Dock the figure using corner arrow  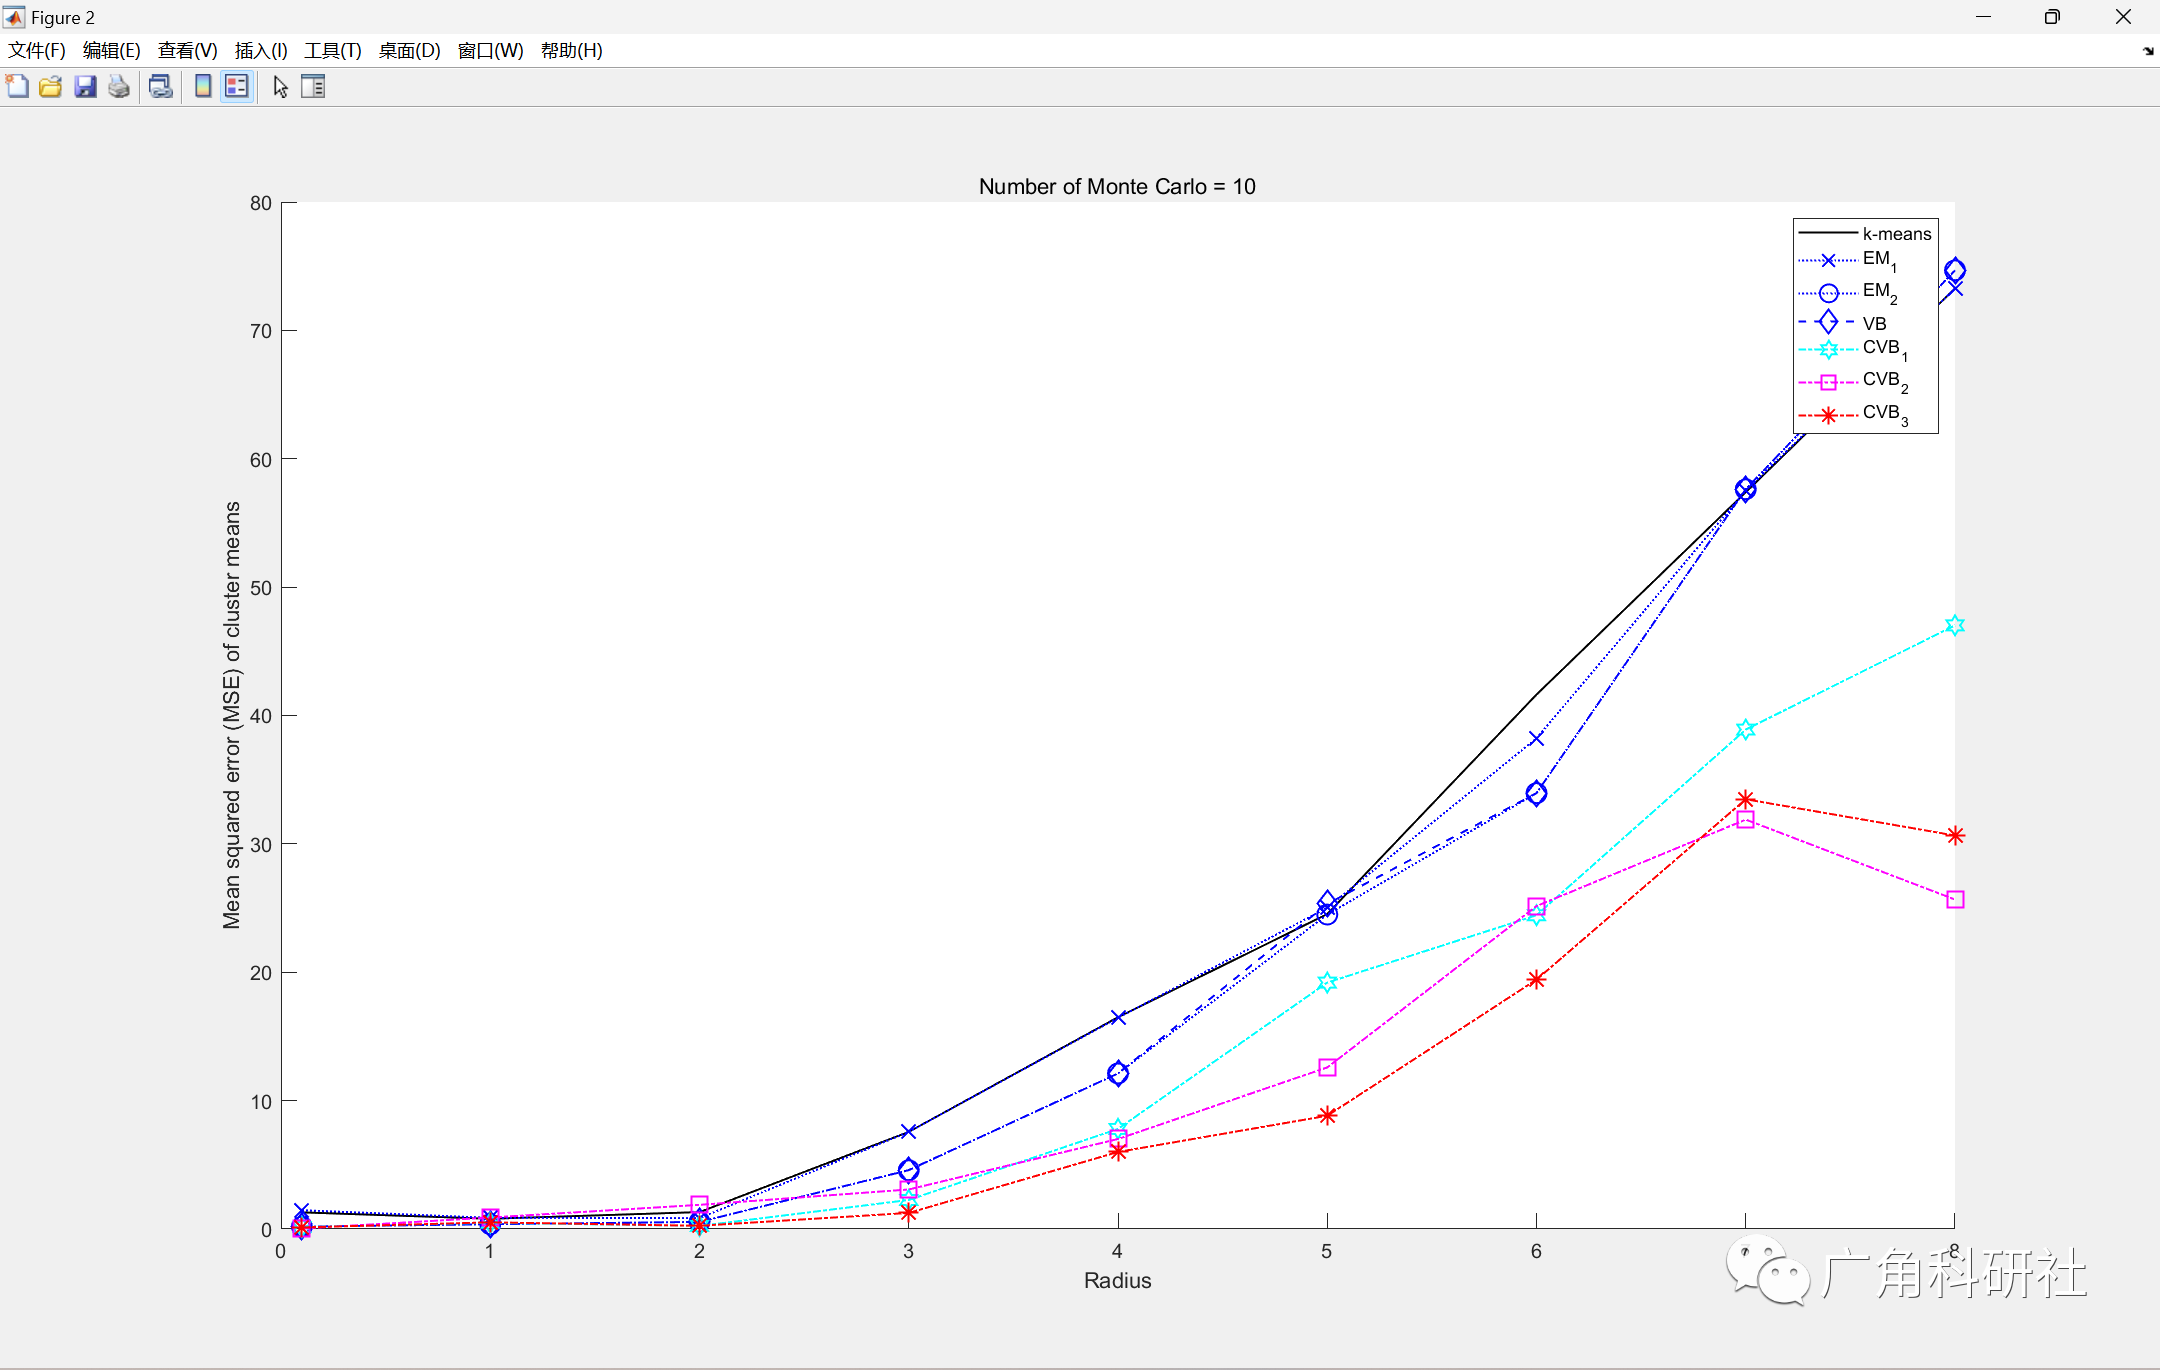tap(2148, 51)
